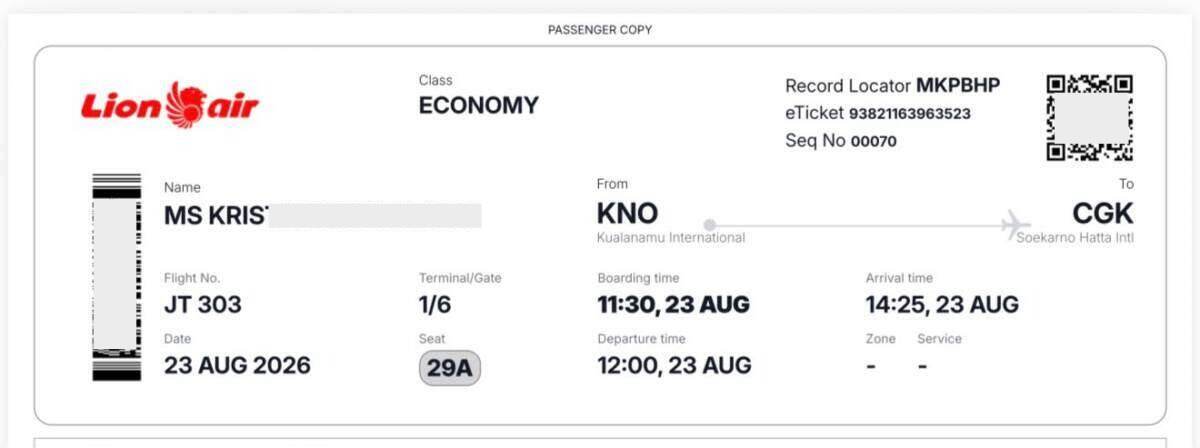Click the route origin dot marker
1200x448 pixels.
(710, 224)
